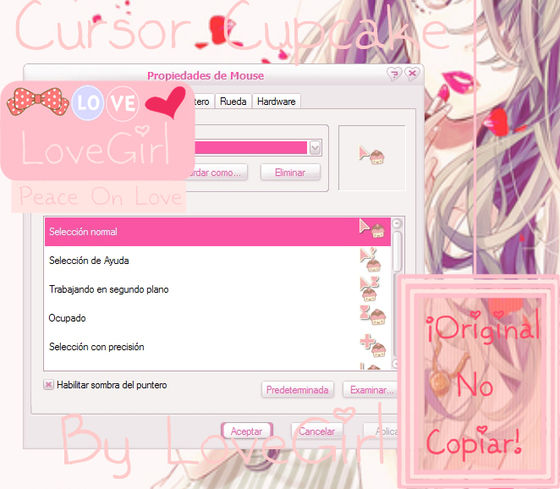Select the precision cross cupcake cursor icon

373,345
